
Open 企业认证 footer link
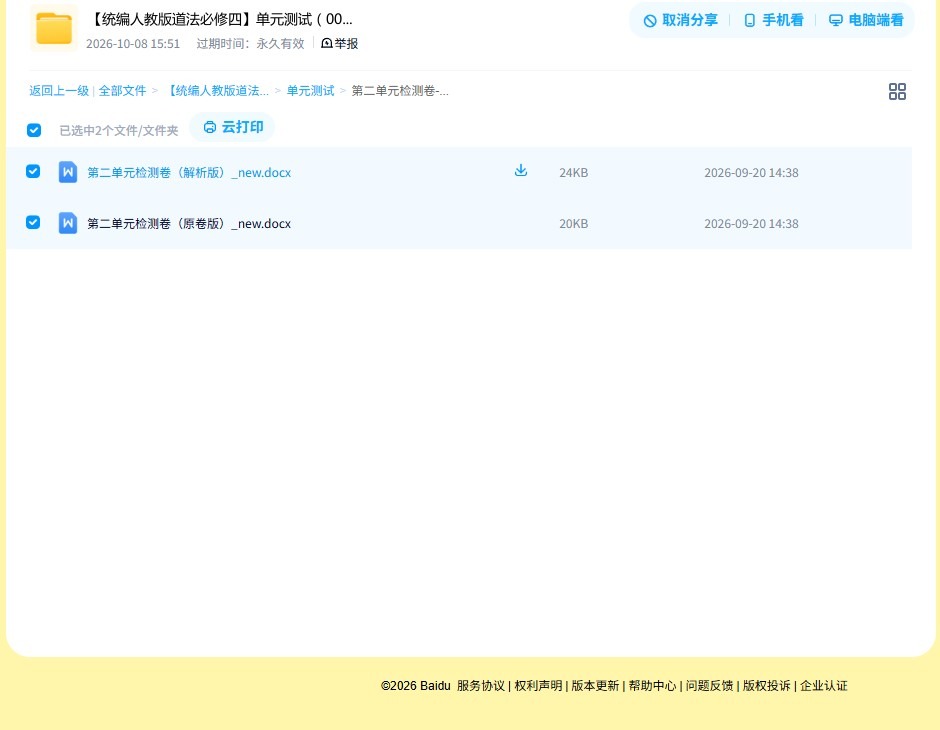pos(824,686)
